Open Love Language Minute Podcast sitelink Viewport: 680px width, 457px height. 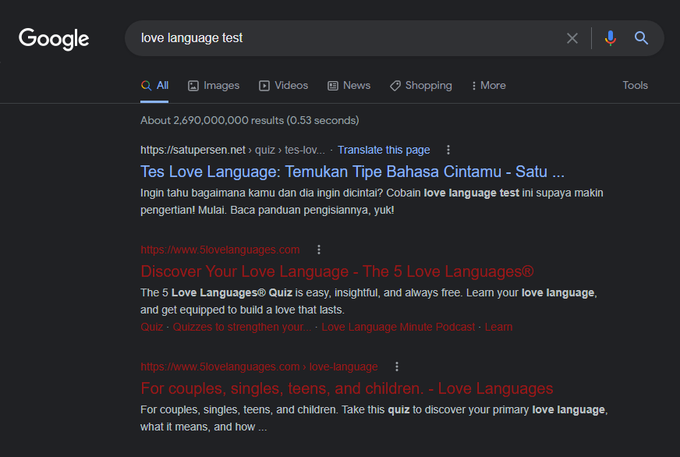click(x=398, y=327)
